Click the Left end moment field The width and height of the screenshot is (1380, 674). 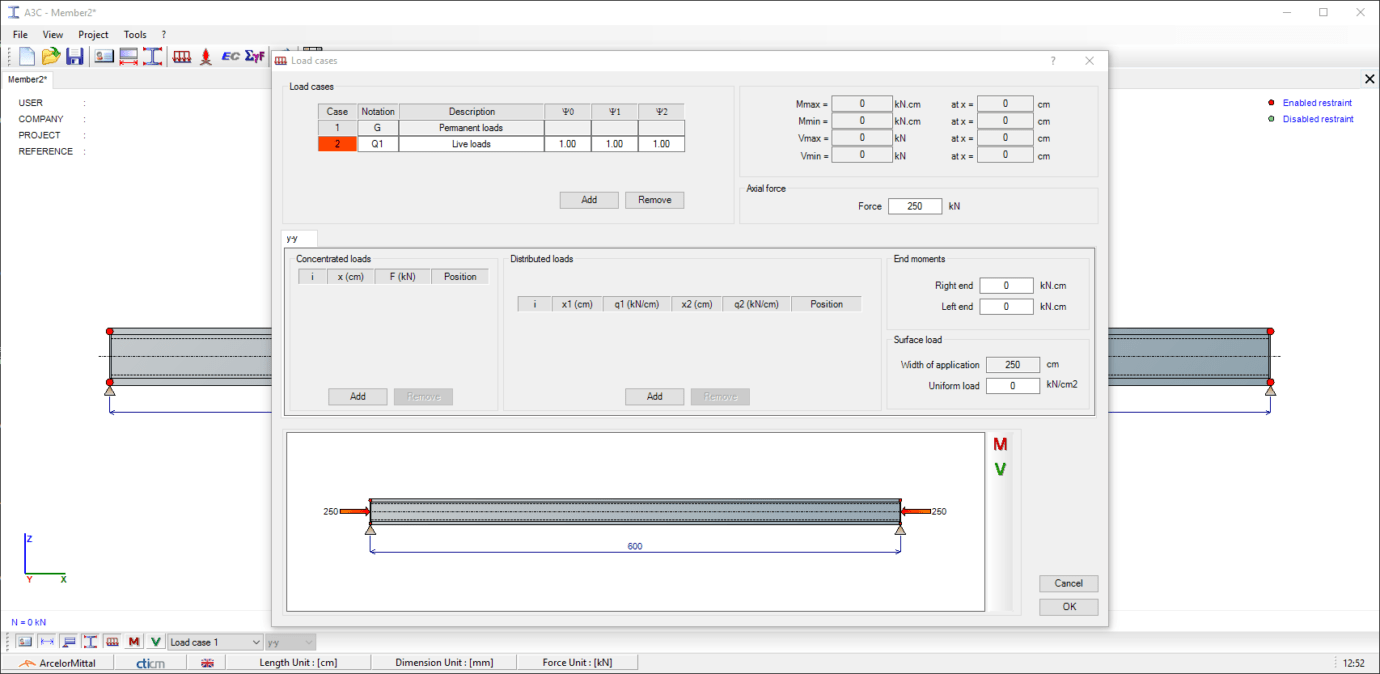click(1007, 307)
